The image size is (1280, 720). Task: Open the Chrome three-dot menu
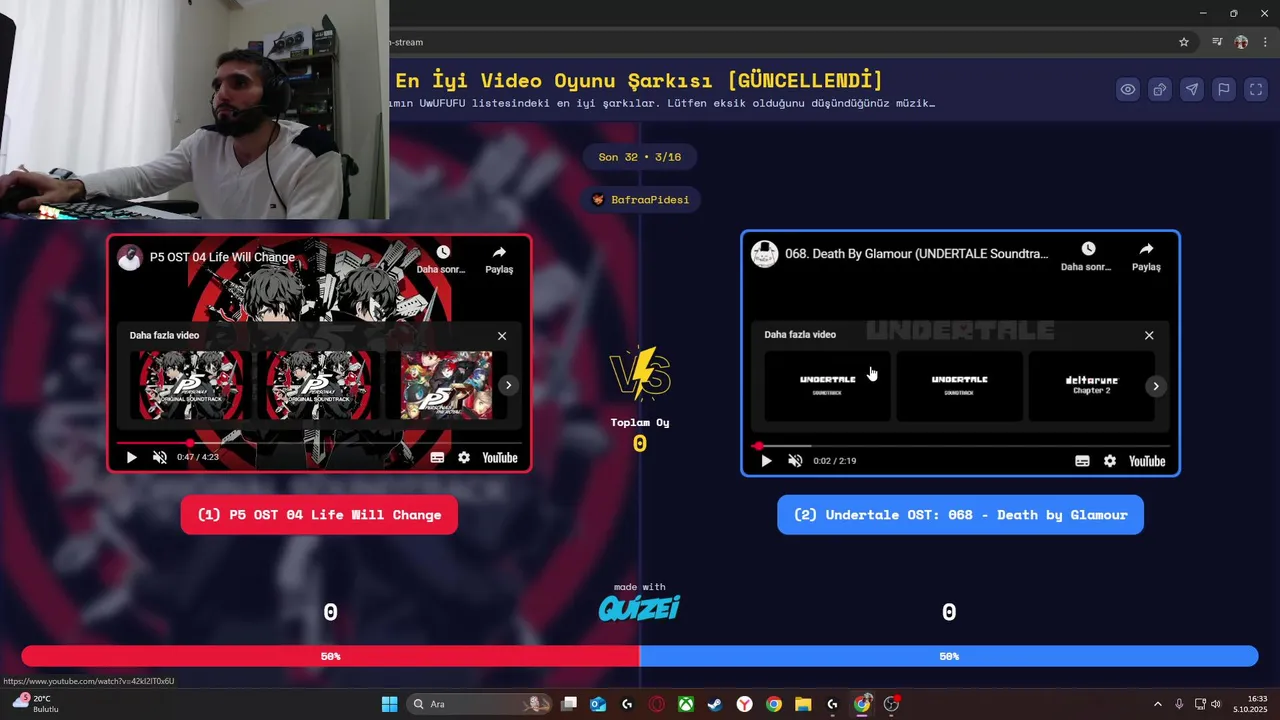(x=1265, y=42)
